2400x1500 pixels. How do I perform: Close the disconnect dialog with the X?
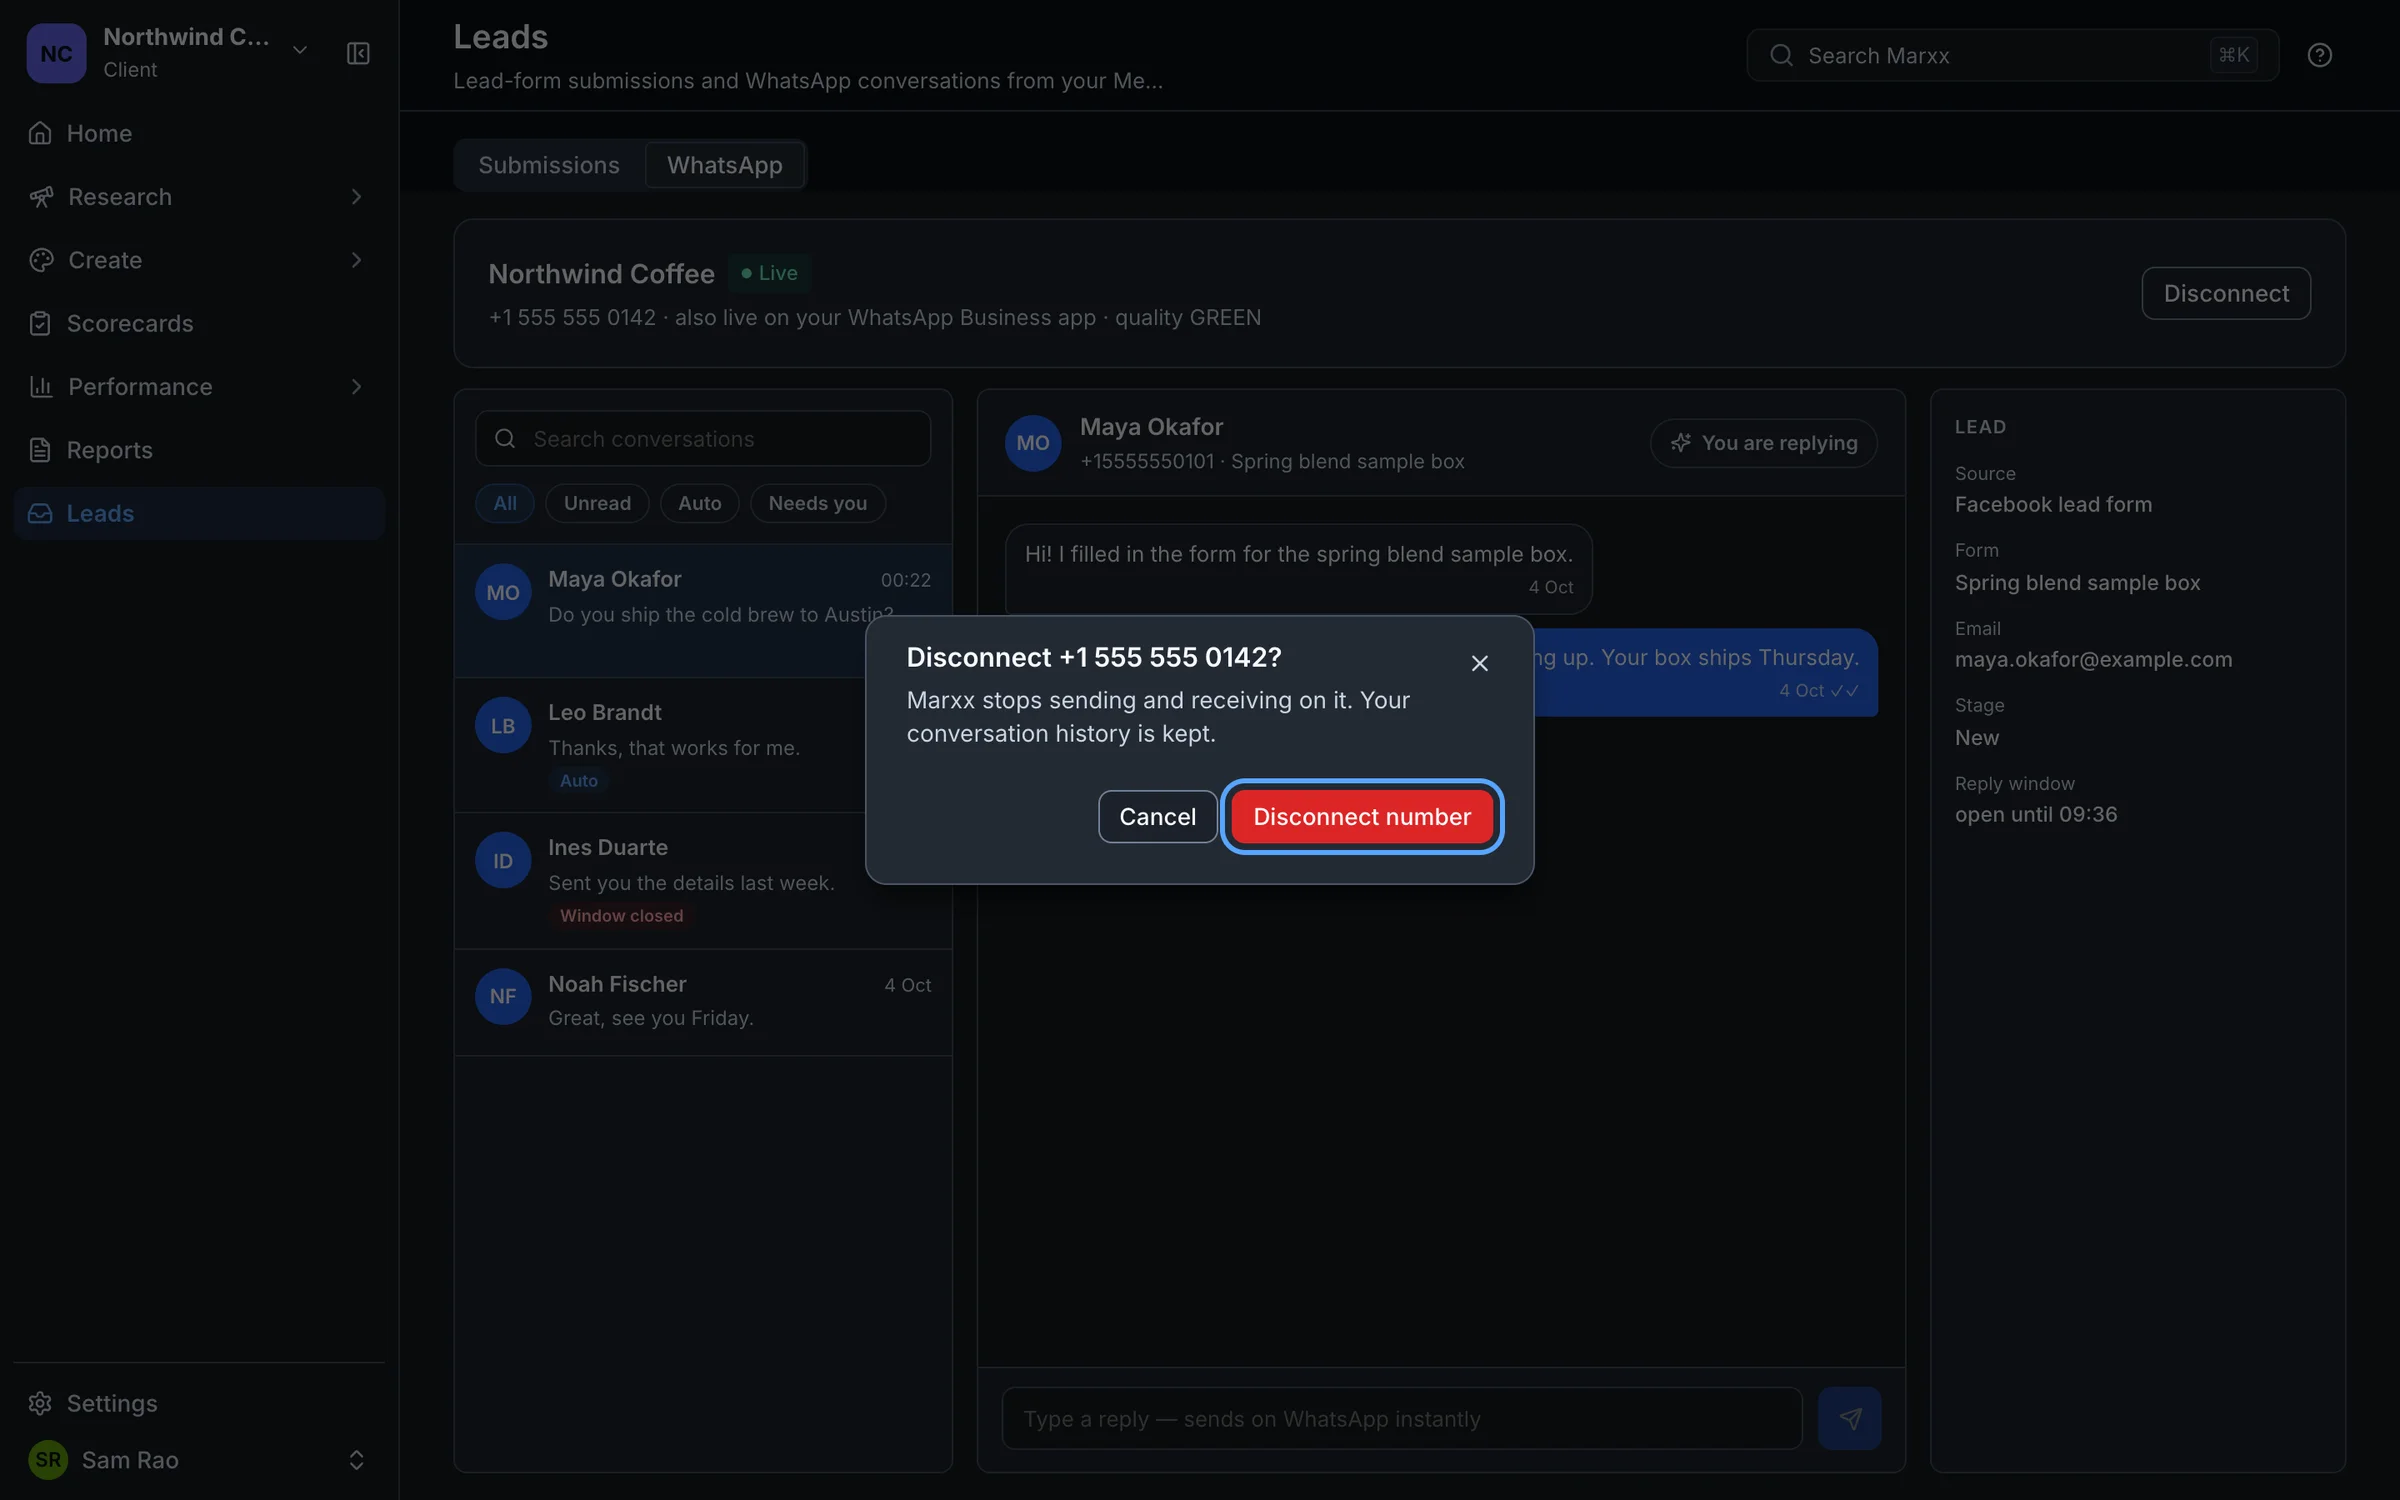(x=1479, y=663)
